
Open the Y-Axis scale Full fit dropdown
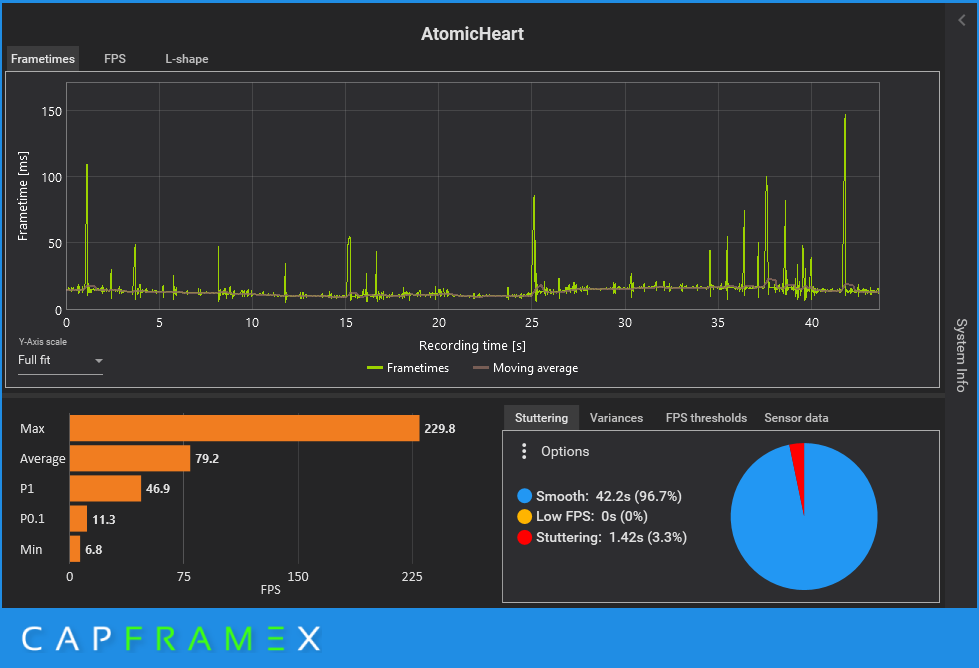[60, 360]
